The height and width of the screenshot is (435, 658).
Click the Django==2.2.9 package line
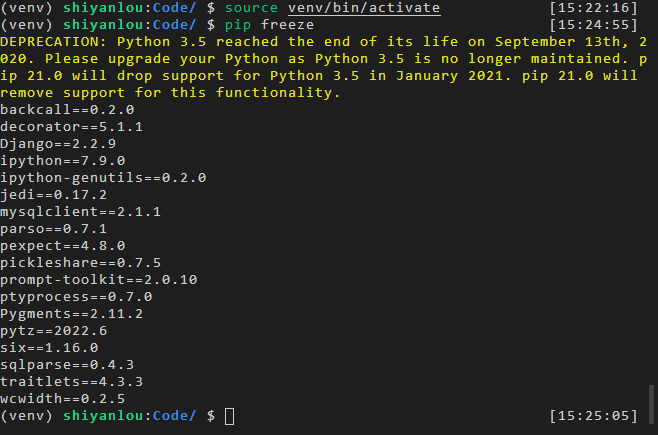[59, 143]
